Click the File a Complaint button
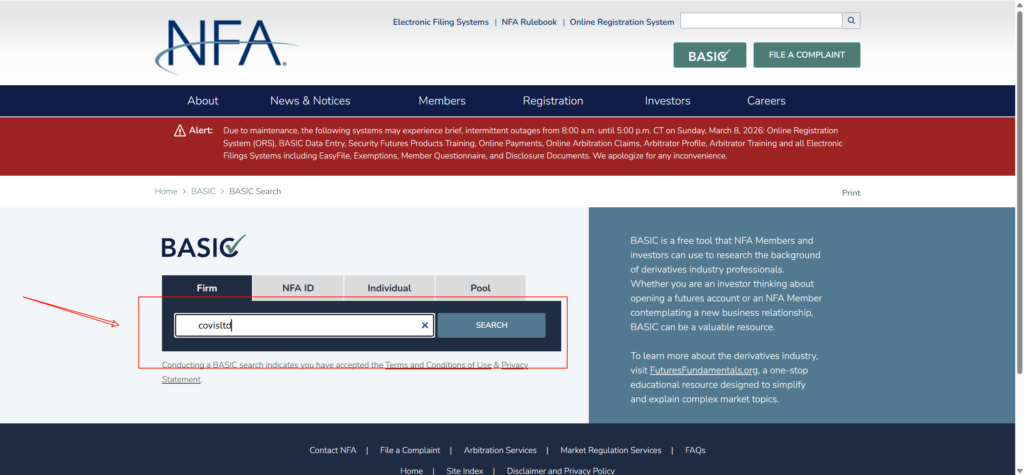 coord(806,55)
